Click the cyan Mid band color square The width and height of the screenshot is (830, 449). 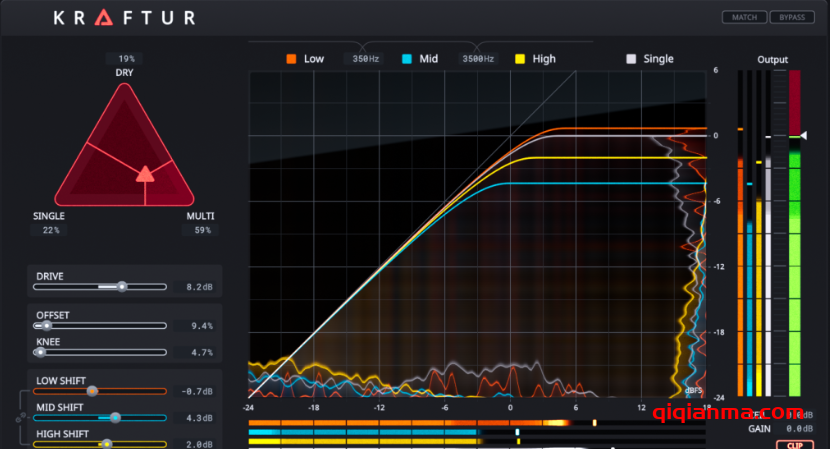[407, 59]
